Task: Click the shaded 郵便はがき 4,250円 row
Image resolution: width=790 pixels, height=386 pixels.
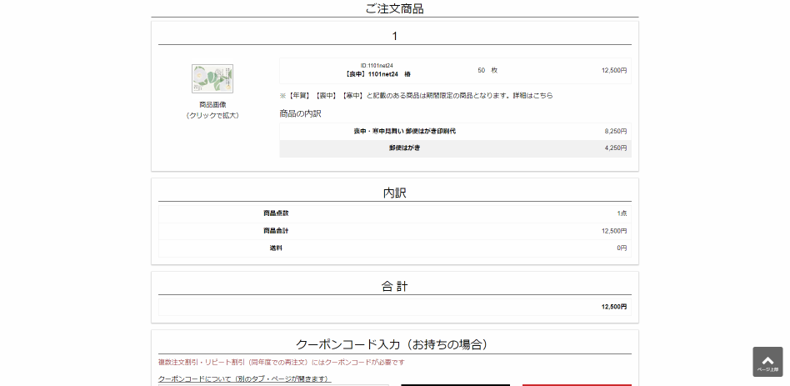Action: click(455, 149)
